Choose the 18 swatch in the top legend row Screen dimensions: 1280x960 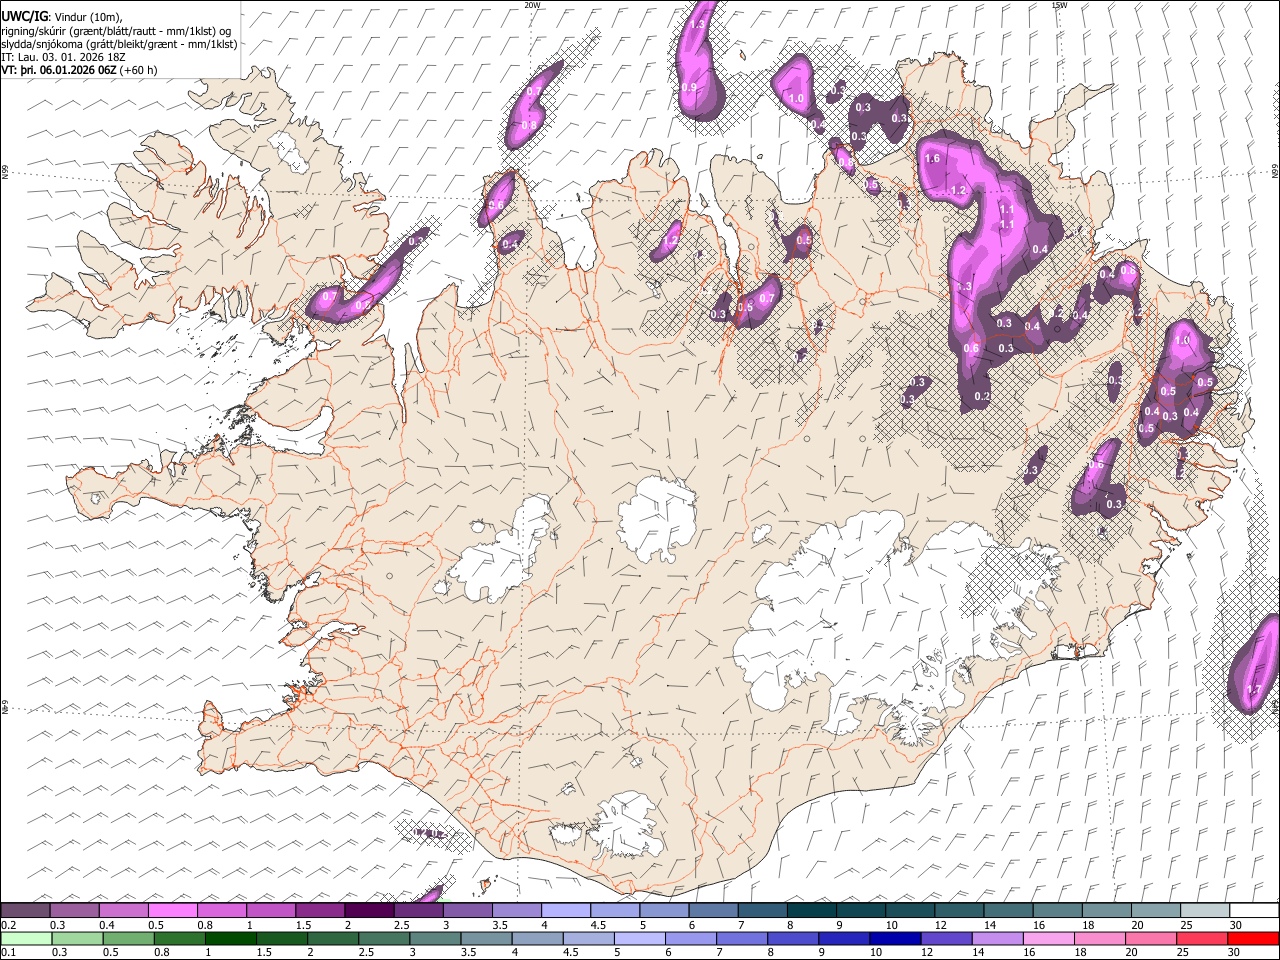click(1106, 910)
